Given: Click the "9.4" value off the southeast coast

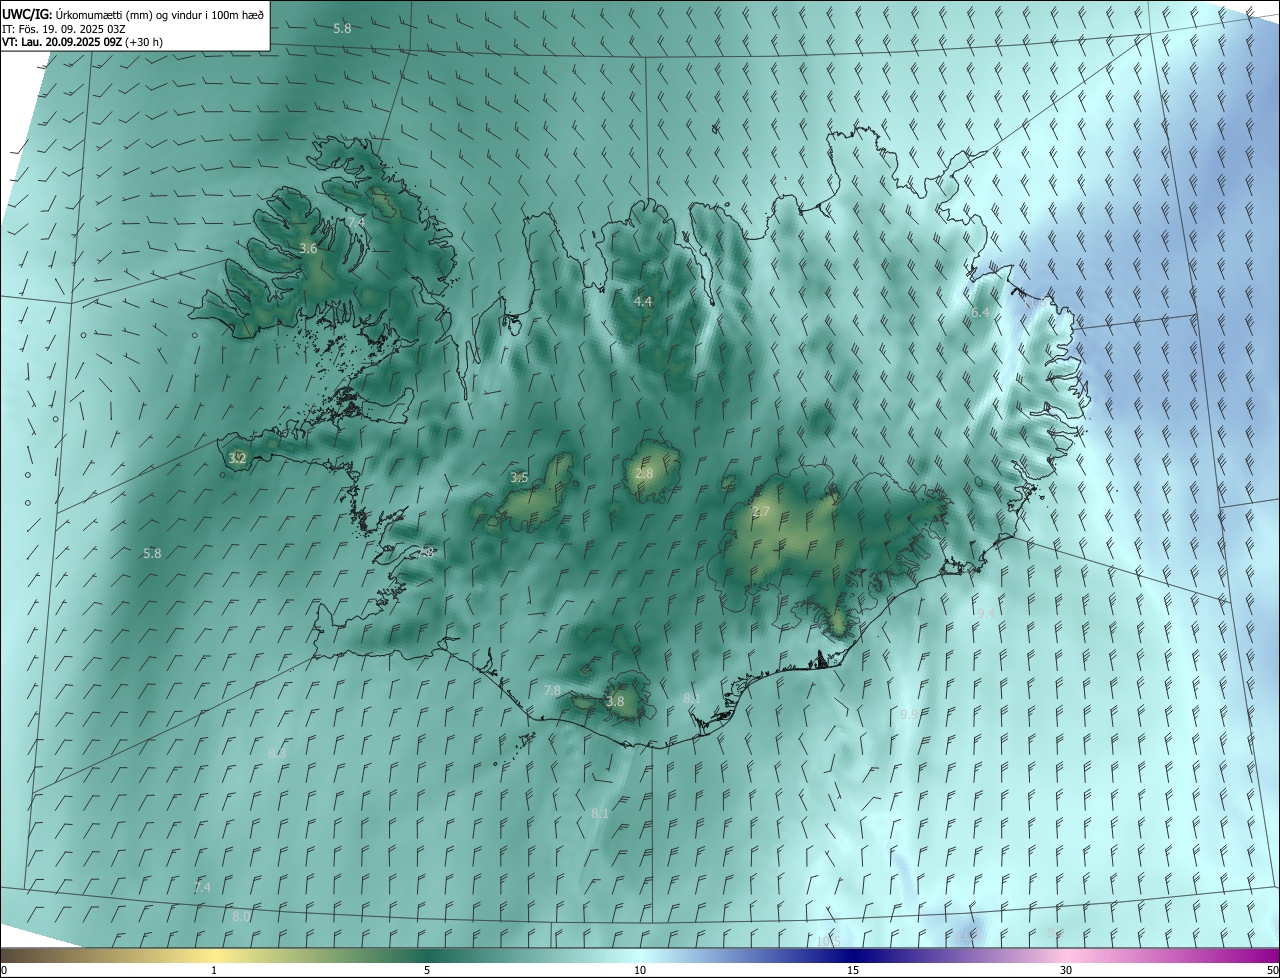Looking at the screenshot, I should [x=986, y=613].
